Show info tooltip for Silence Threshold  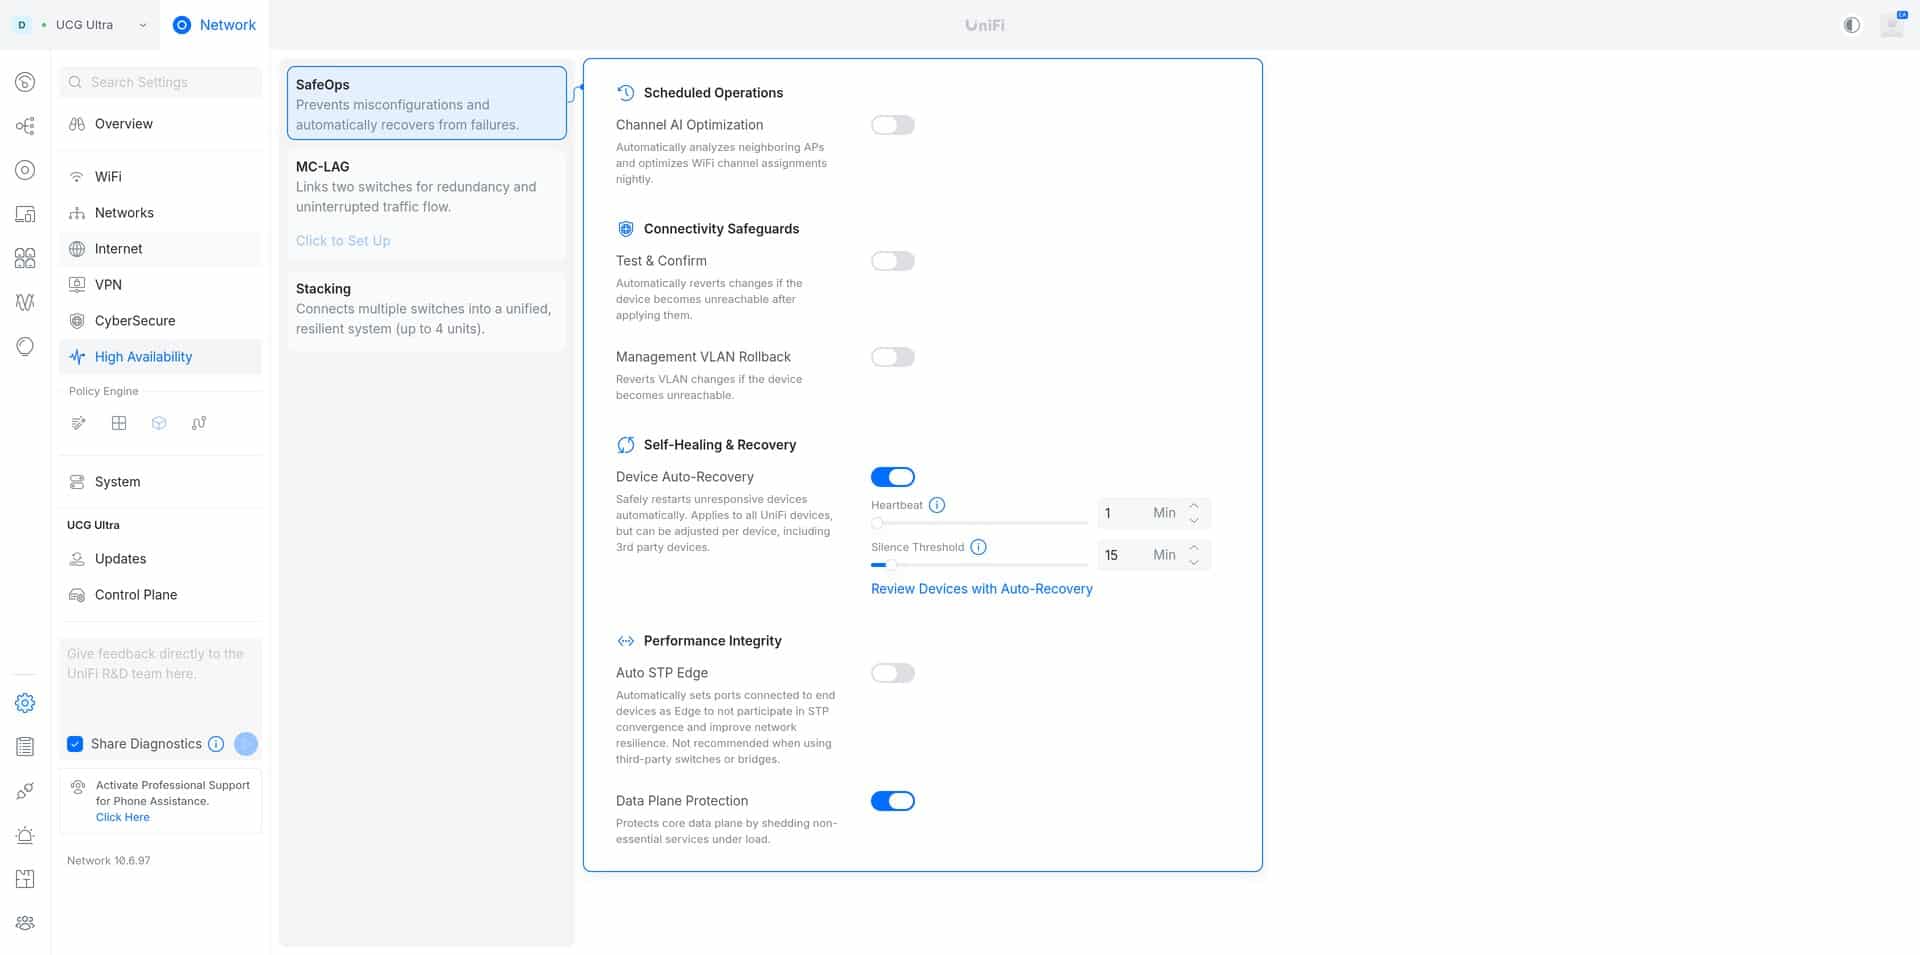point(979,547)
